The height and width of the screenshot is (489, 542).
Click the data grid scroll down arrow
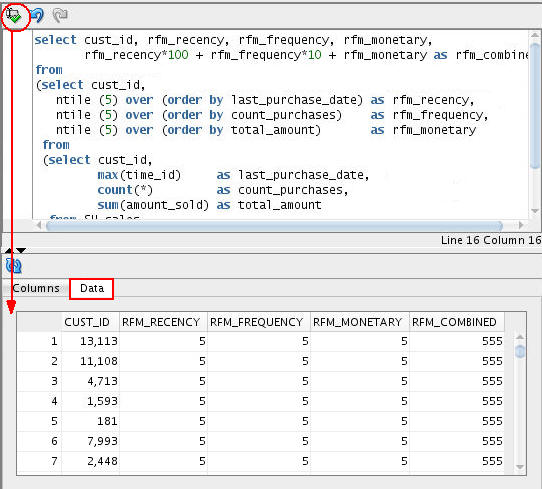tap(520, 467)
